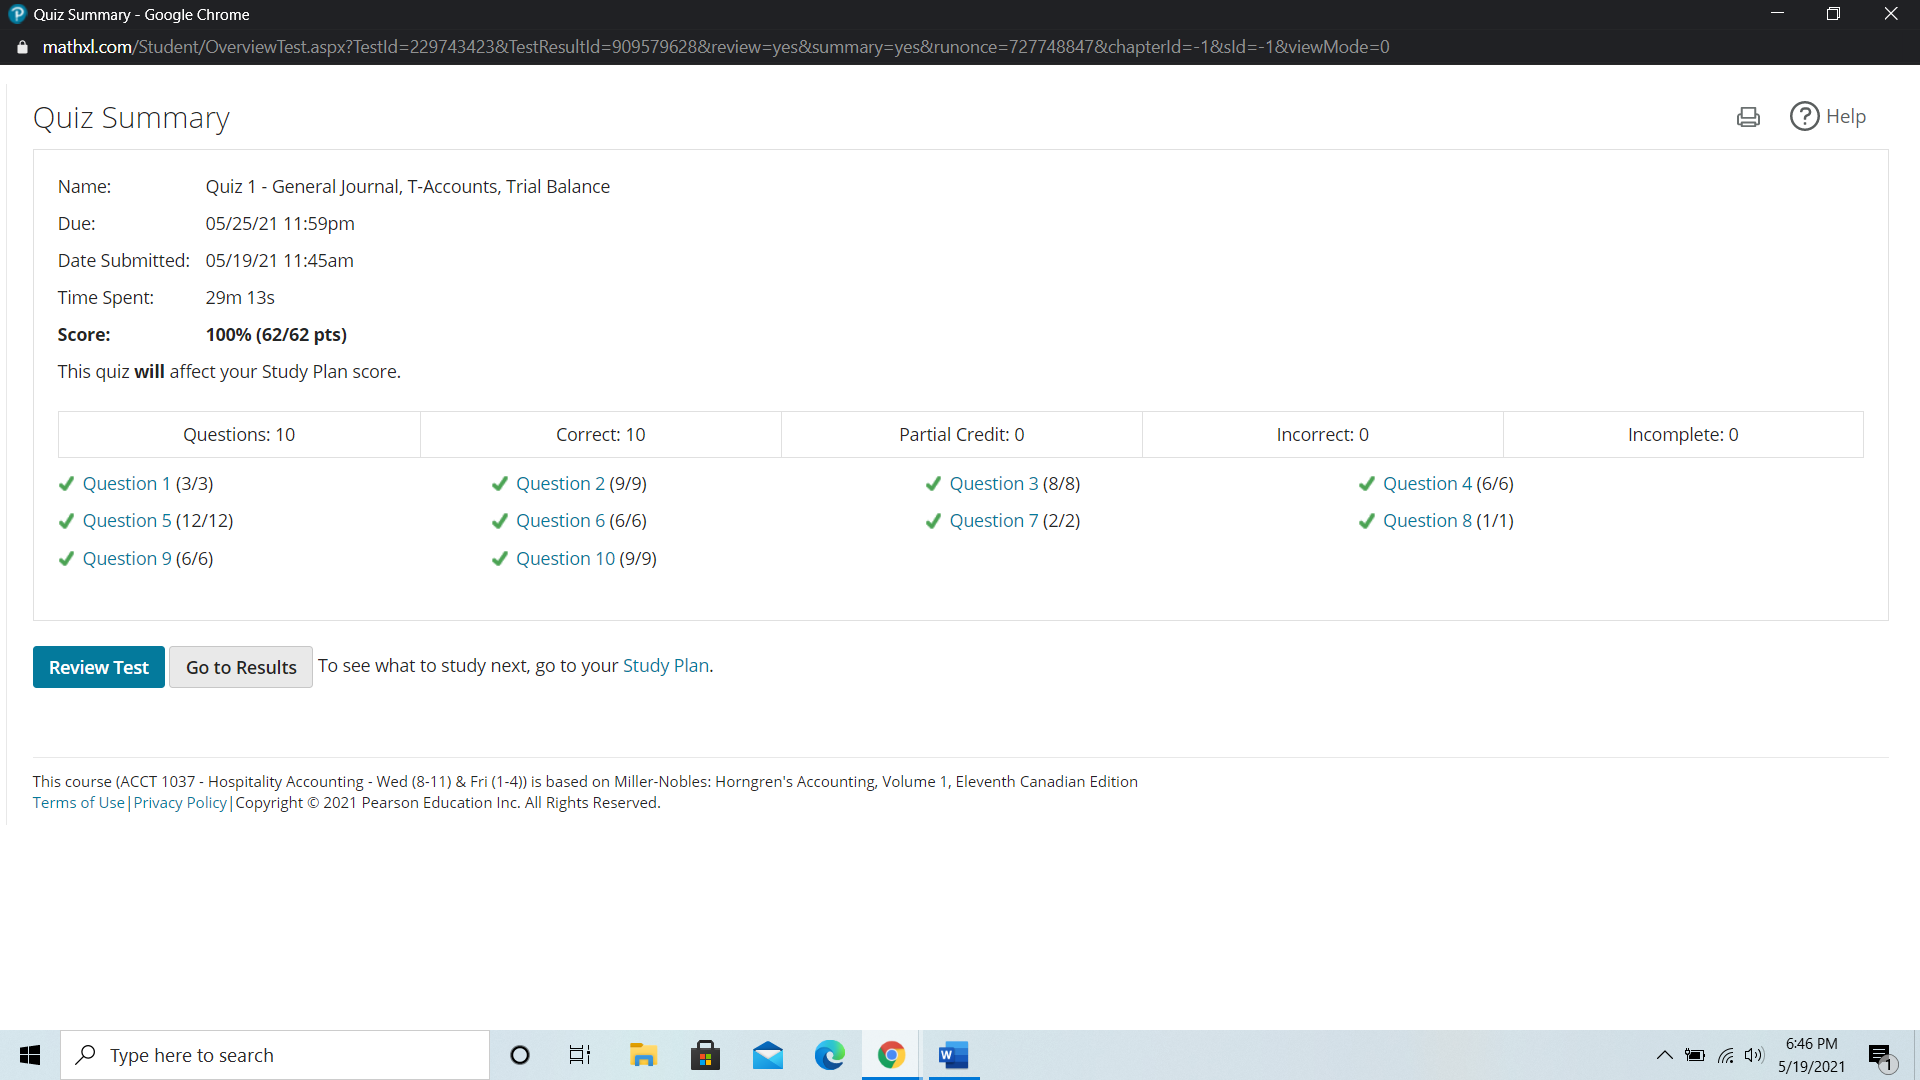Open File Explorer from the taskbar
Viewport: 1920px width, 1080px height.
click(642, 1055)
